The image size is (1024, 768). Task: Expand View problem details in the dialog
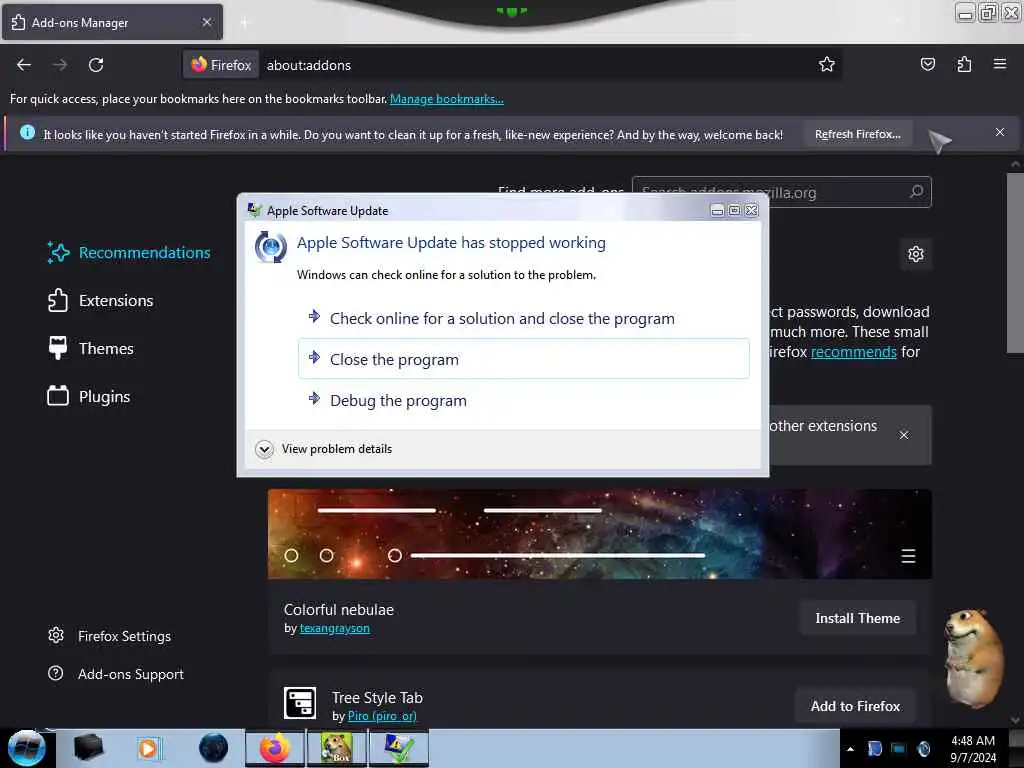click(x=325, y=449)
